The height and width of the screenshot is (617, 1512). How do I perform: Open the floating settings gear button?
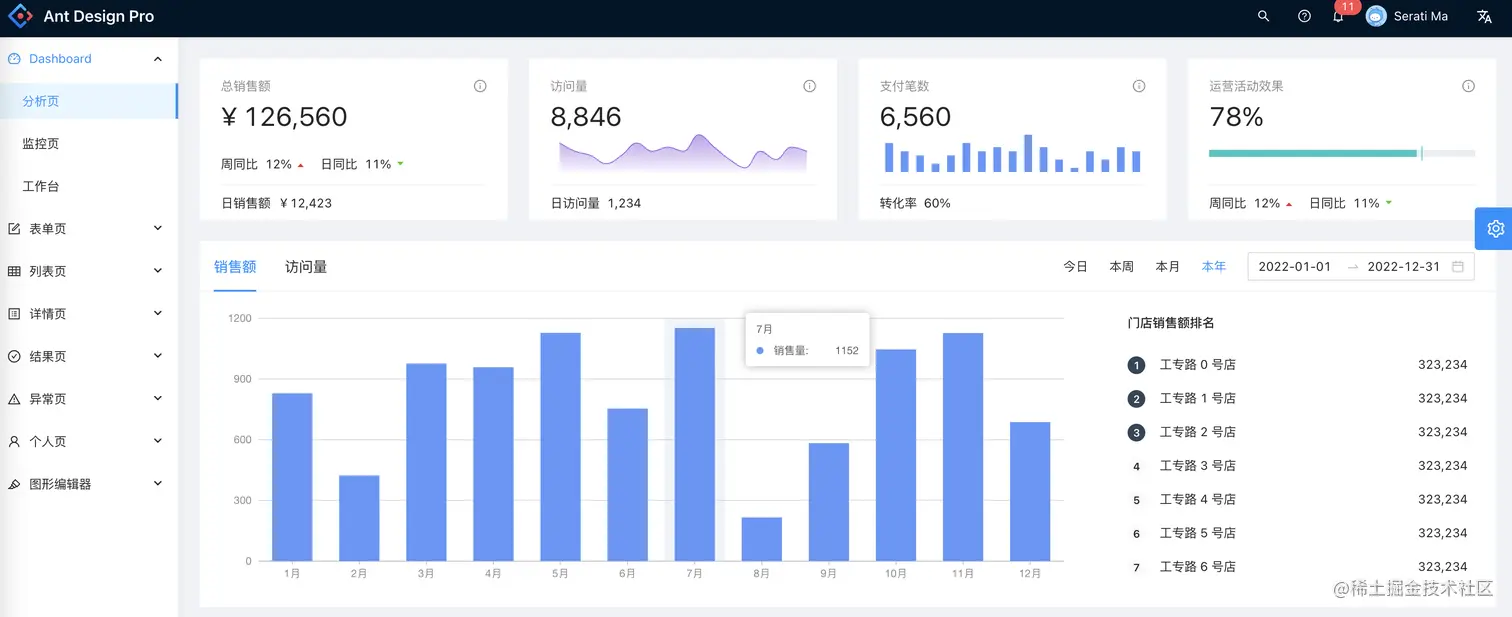click(1495, 228)
